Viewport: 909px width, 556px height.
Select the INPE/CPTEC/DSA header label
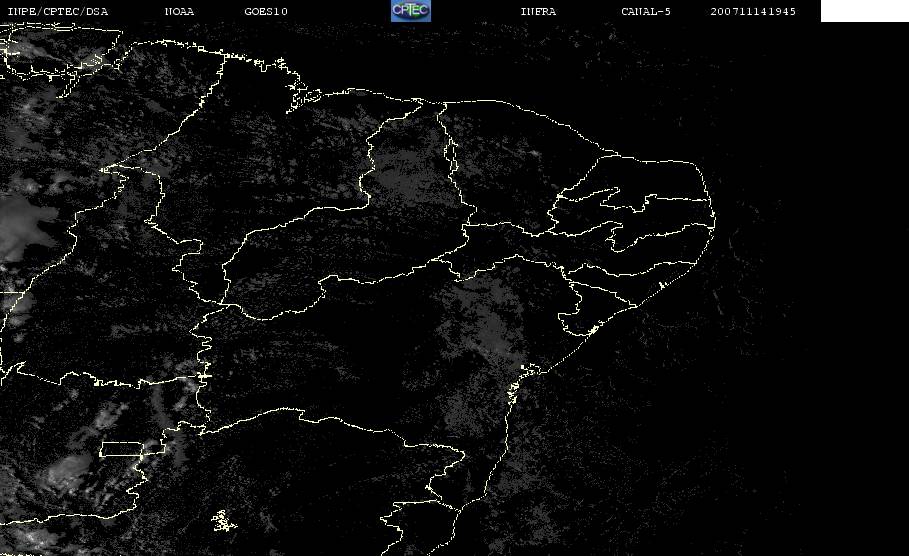tap(57, 12)
